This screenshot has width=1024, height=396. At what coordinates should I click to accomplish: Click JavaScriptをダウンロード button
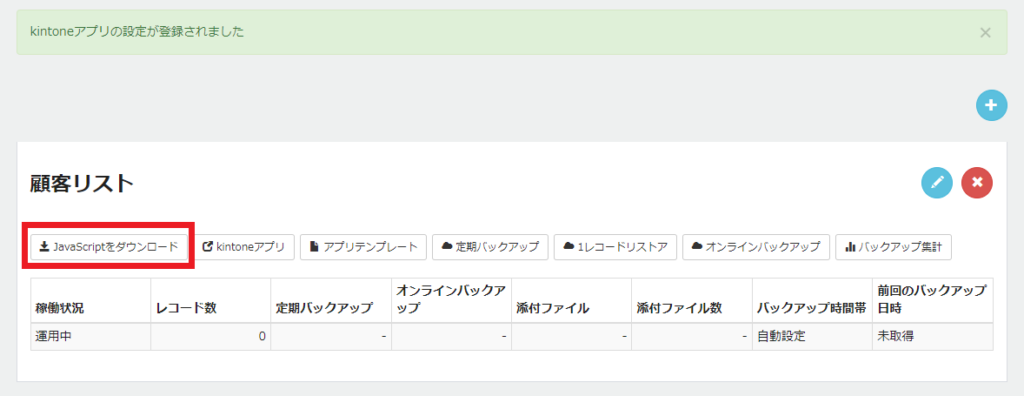coord(109,247)
